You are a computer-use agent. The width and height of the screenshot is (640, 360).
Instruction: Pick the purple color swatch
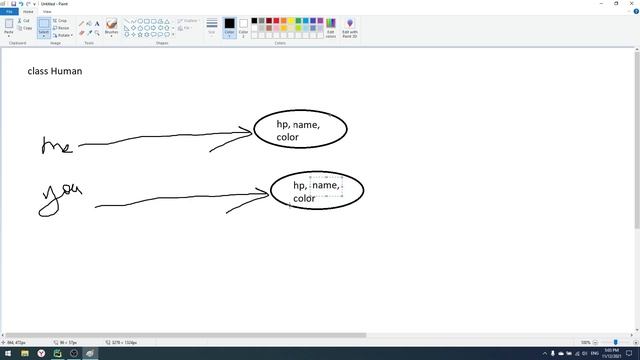pyautogui.click(x=320, y=21)
